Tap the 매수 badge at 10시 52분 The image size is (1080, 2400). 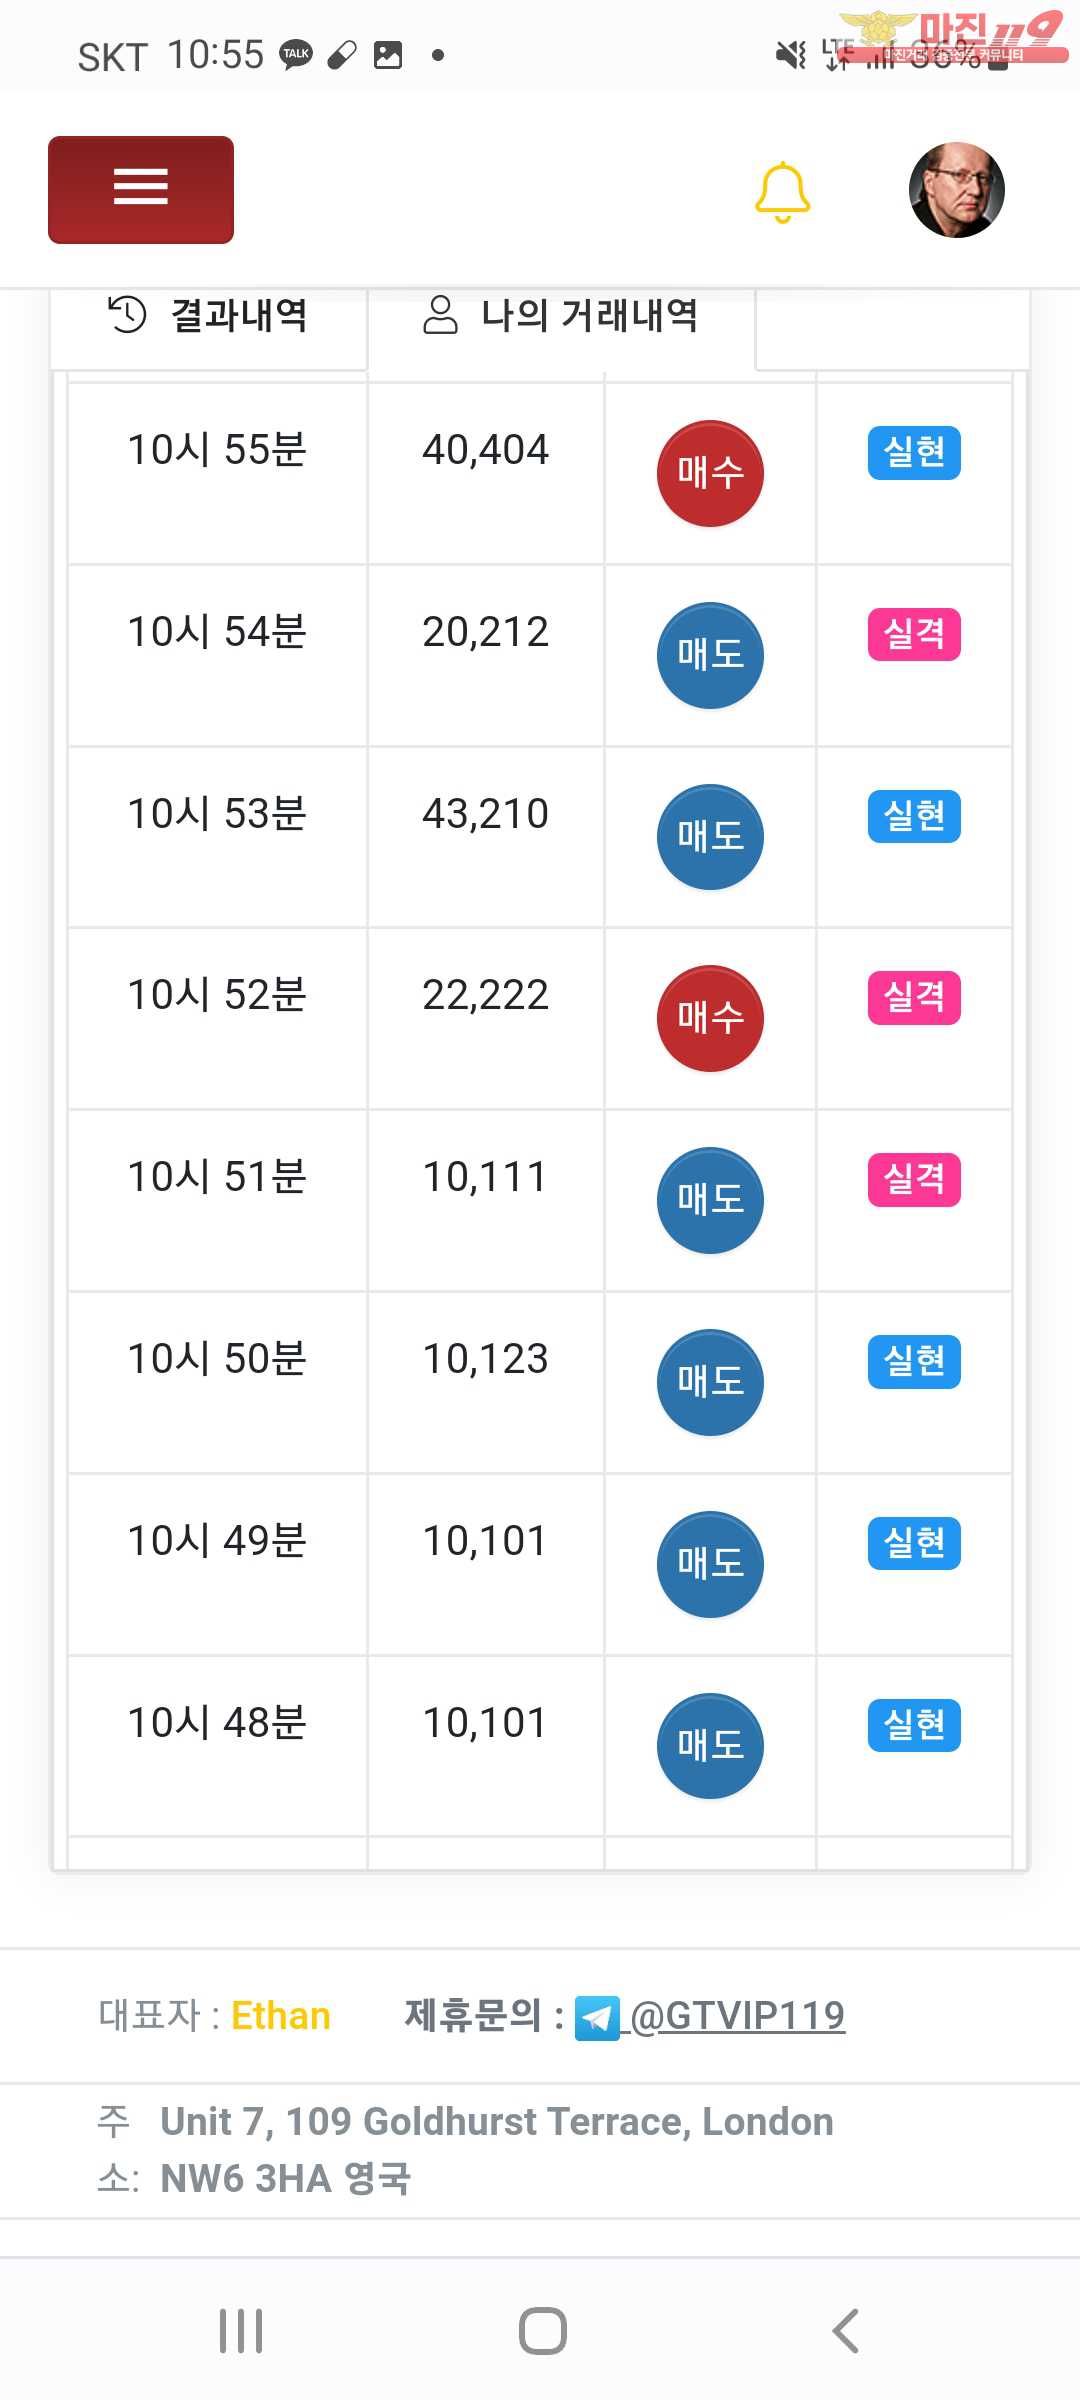point(710,1018)
